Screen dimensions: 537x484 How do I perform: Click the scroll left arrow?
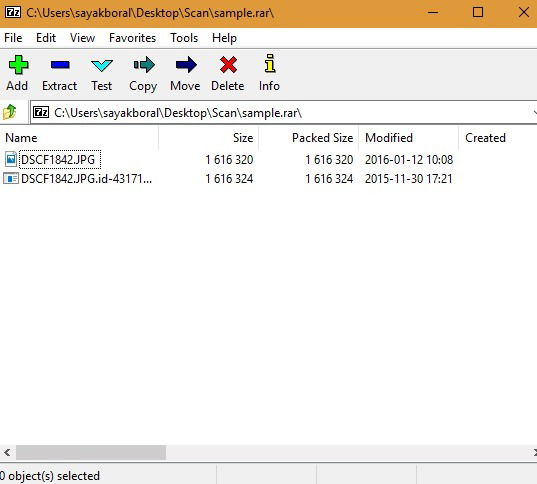[x=7, y=452]
